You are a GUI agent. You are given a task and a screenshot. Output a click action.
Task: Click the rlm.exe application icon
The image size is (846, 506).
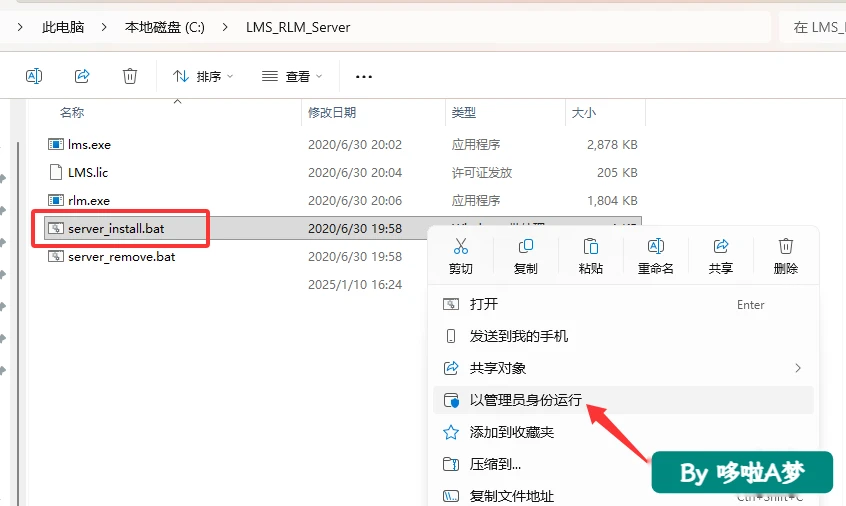click(56, 201)
